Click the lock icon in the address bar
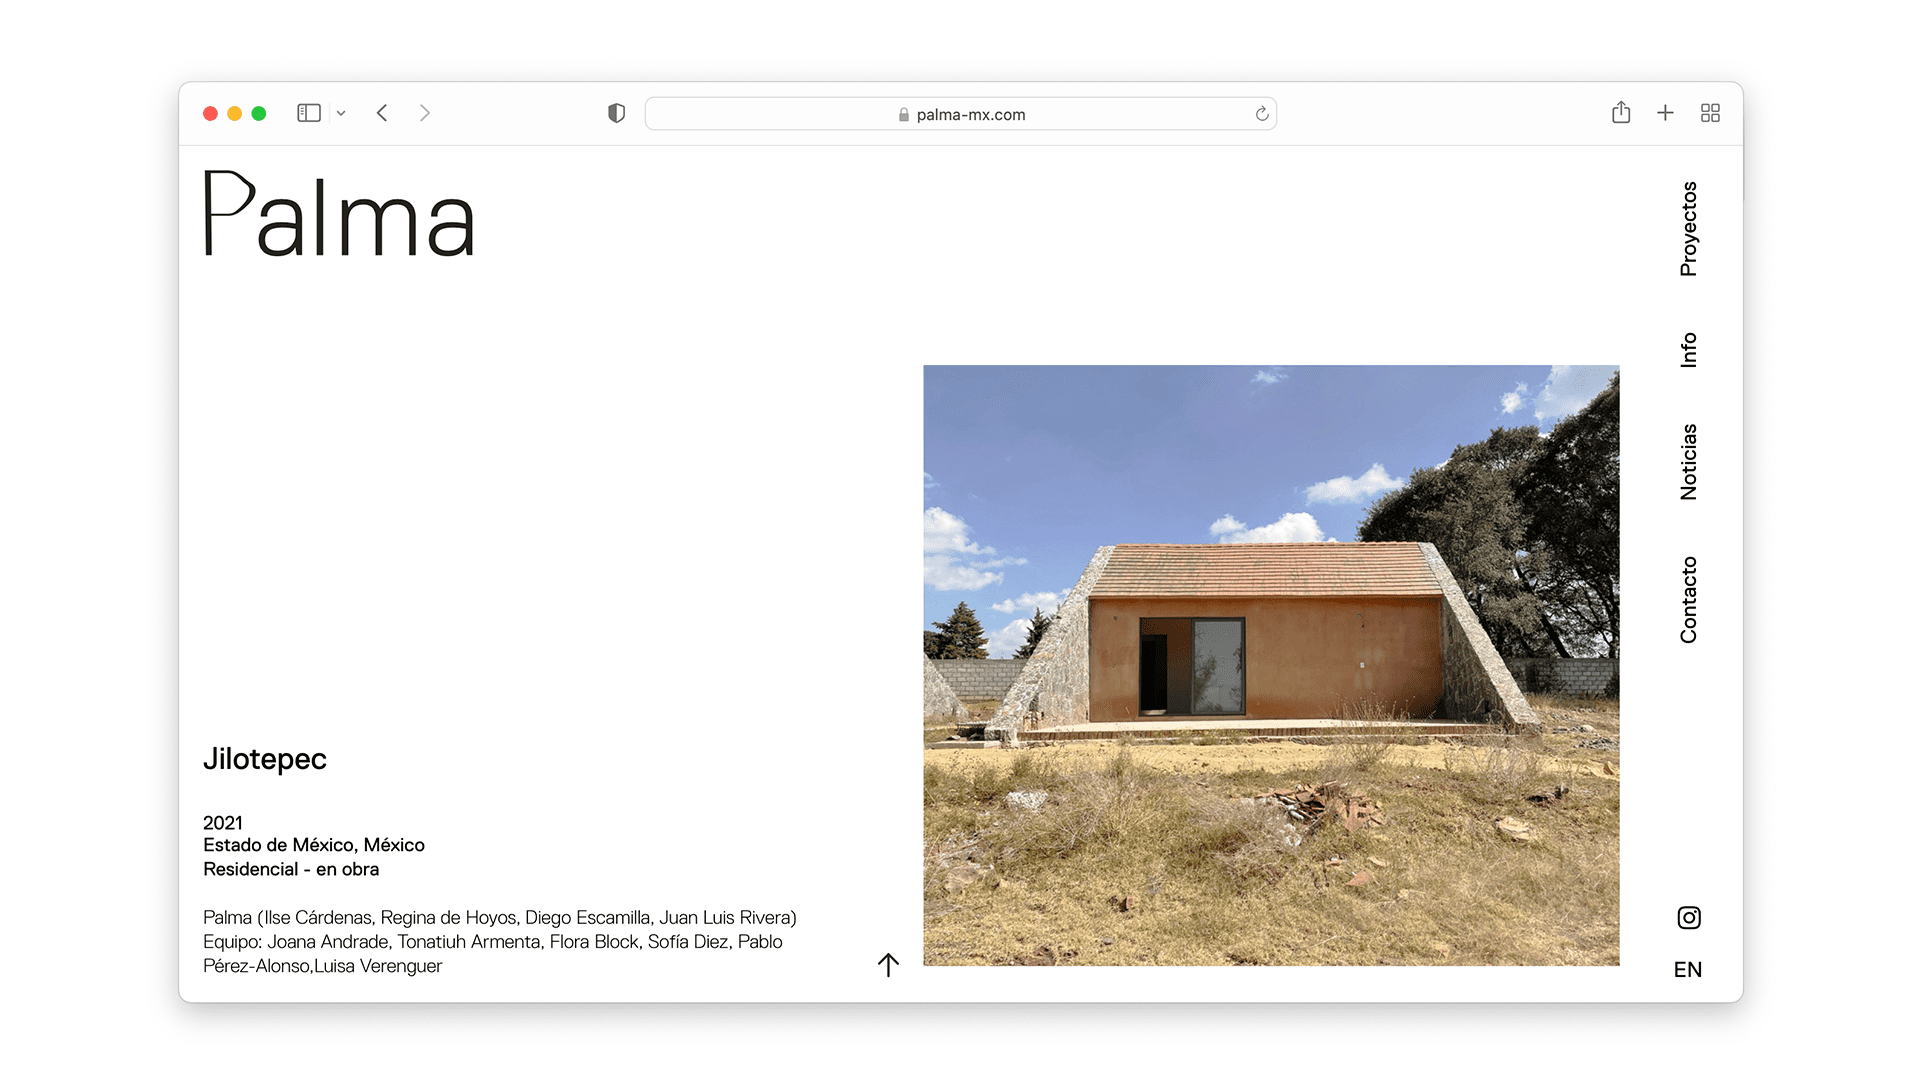This screenshot has height=1080, width=1920. pyautogui.click(x=904, y=115)
